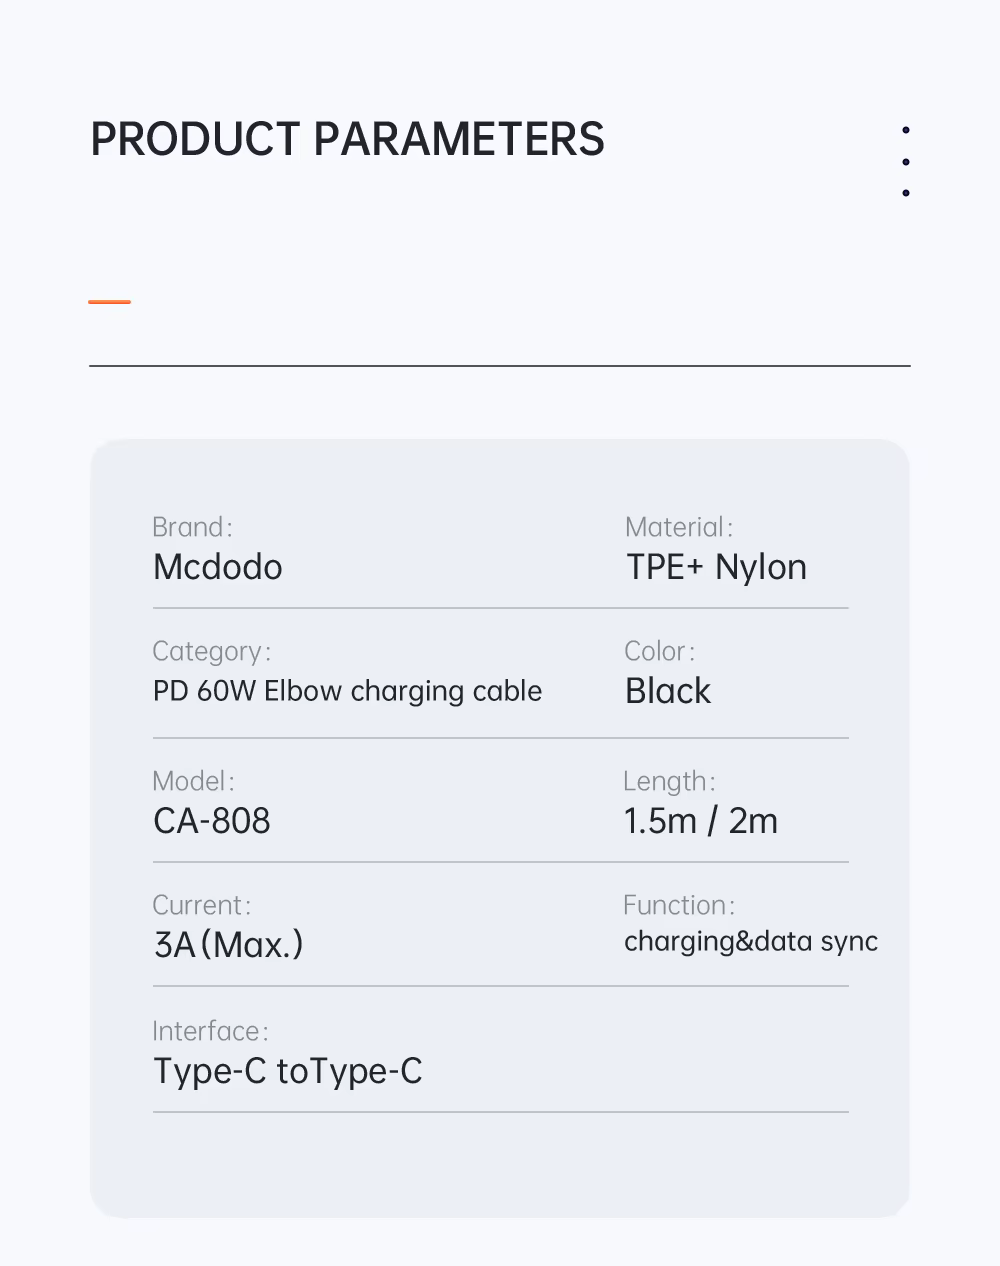Click the TPE+ Nylon material value
The width and height of the screenshot is (1000, 1266).
click(x=716, y=567)
